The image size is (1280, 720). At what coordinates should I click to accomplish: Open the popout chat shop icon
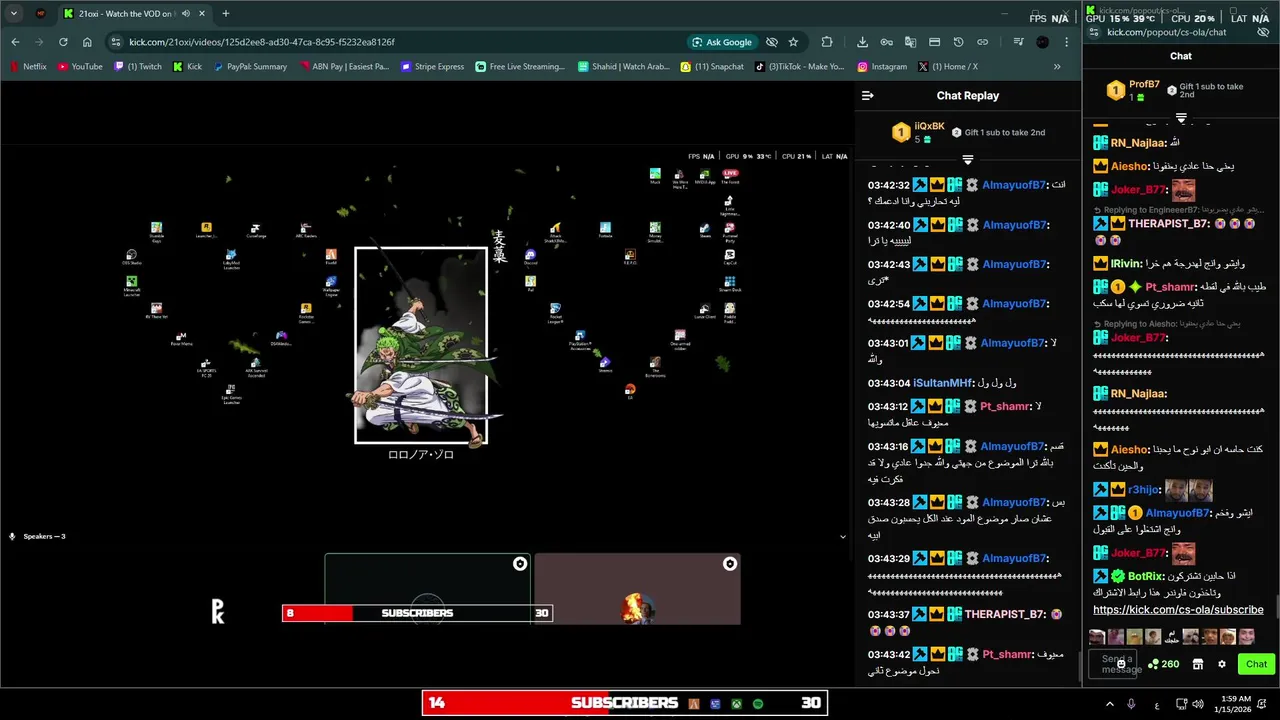click(x=1197, y=664)
